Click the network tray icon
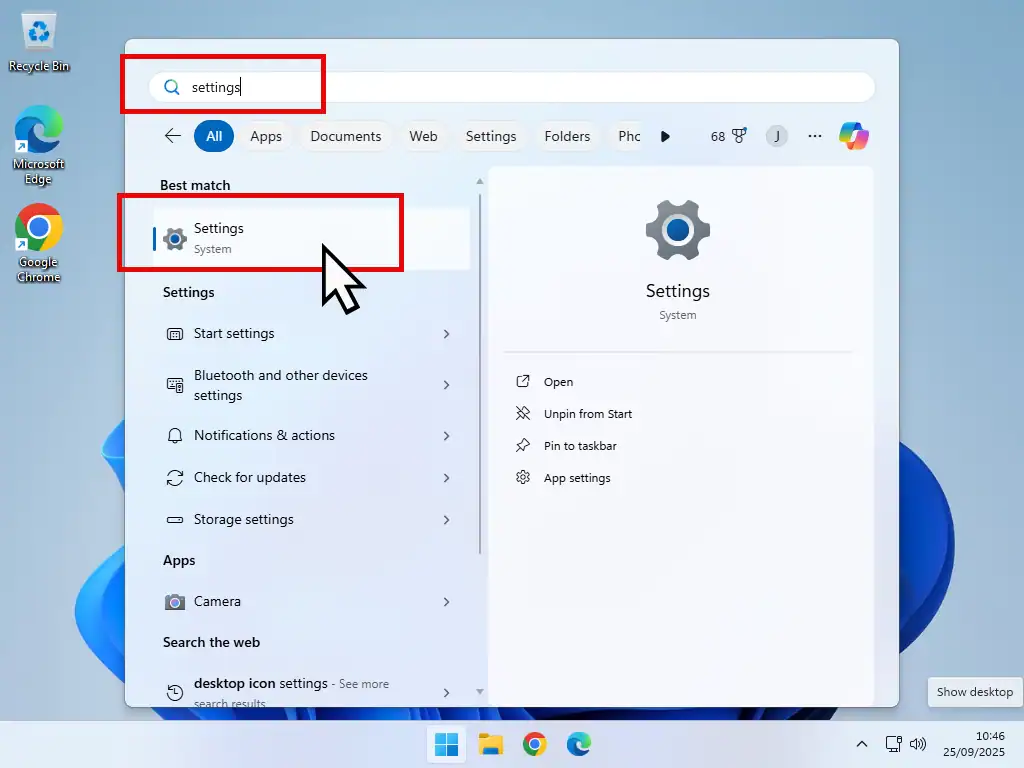Viewport: 1024px width, 768px height. 893,744
